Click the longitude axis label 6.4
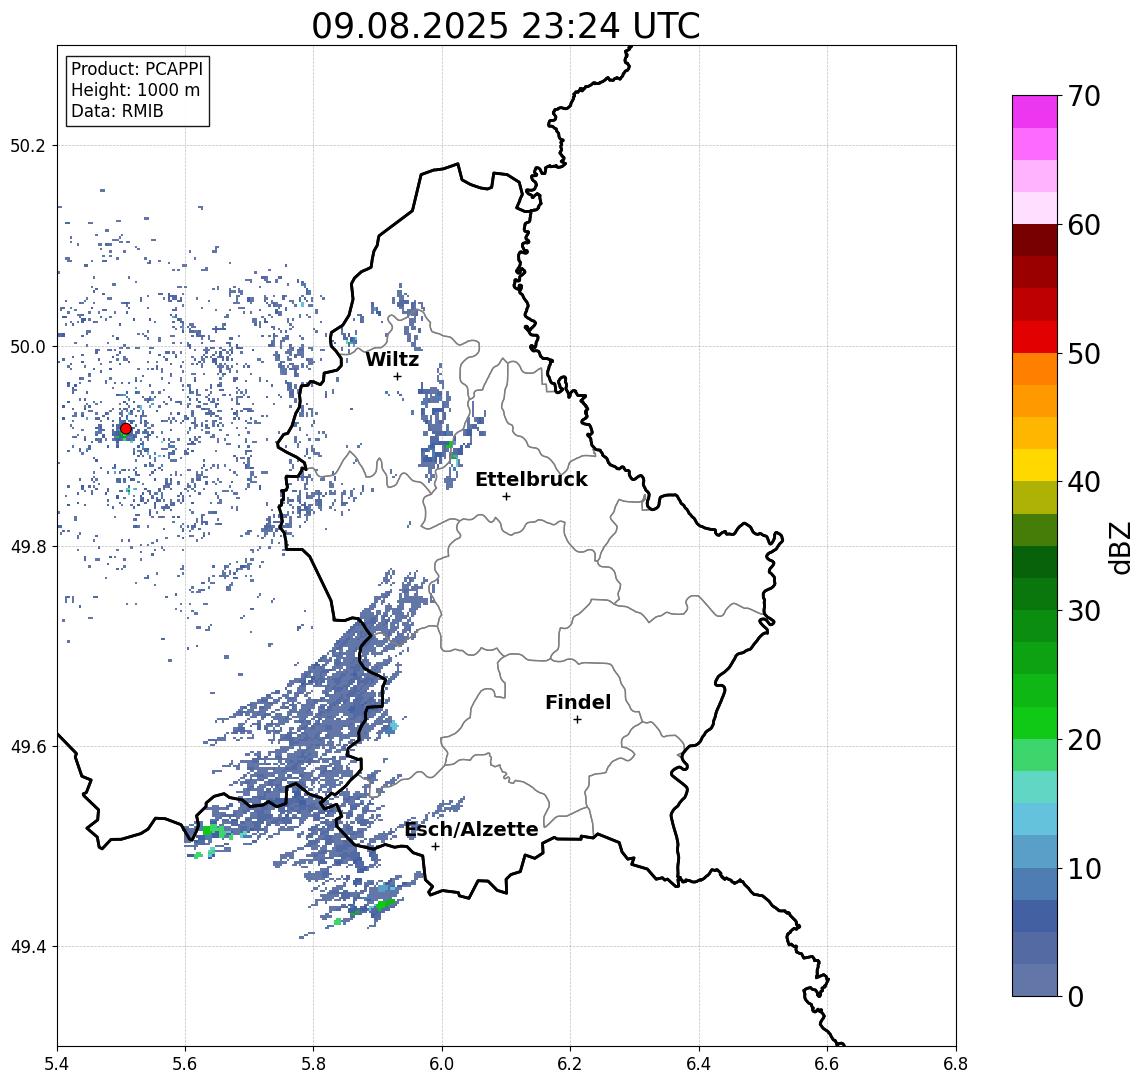 (x=699, y=1064)
